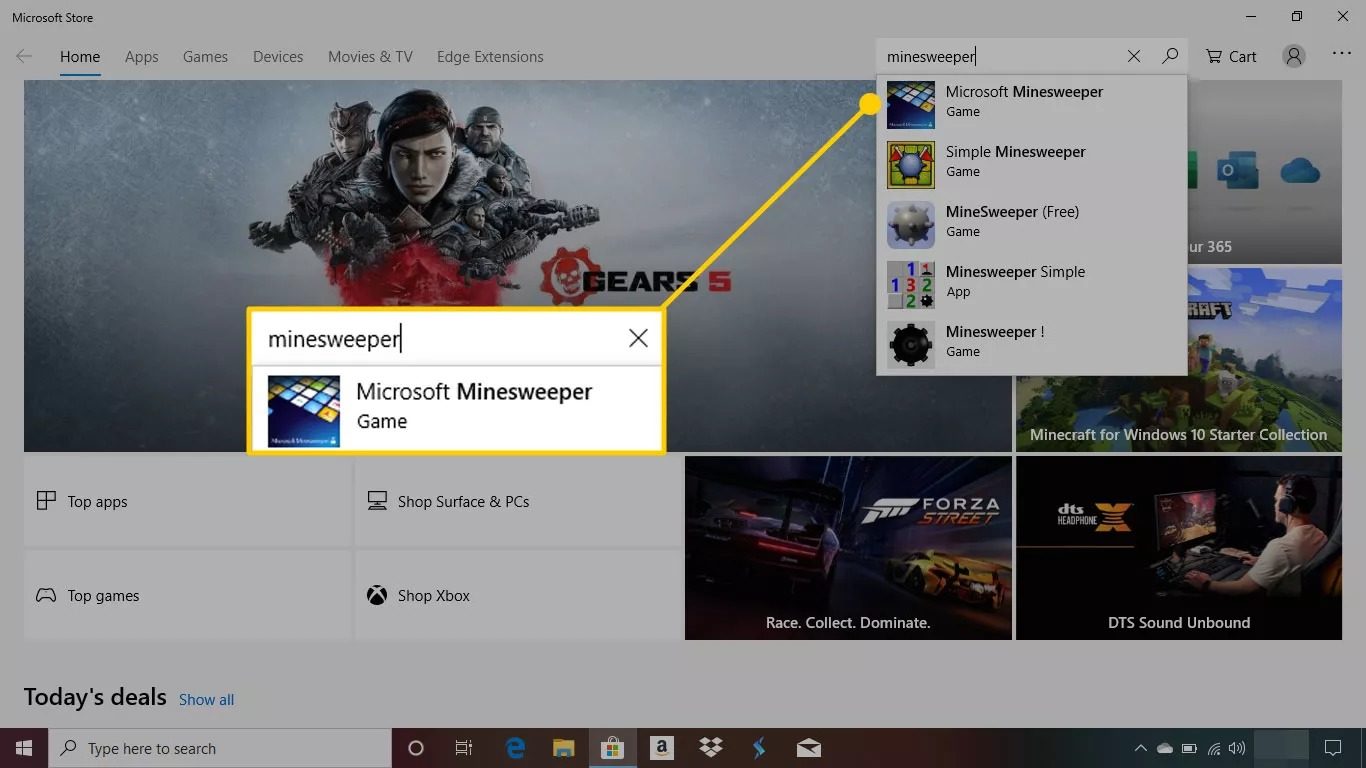Click the Minesweeper Simple numbers icon

[x=911, y=285]
